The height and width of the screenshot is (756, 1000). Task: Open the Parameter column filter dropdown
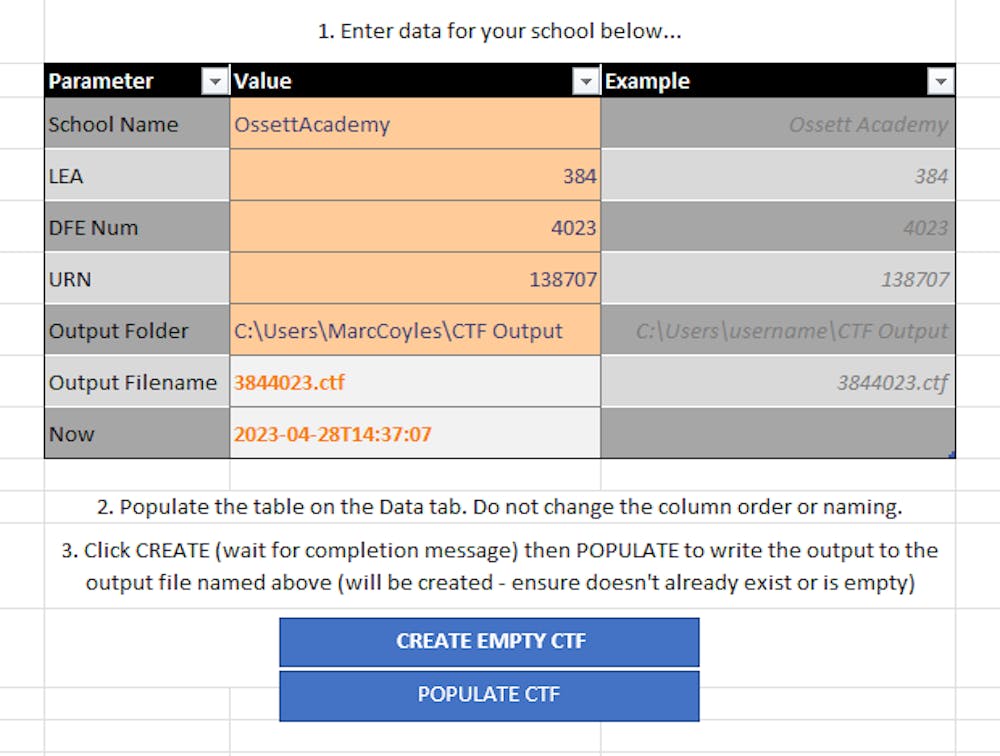click(x=215, y=82)
